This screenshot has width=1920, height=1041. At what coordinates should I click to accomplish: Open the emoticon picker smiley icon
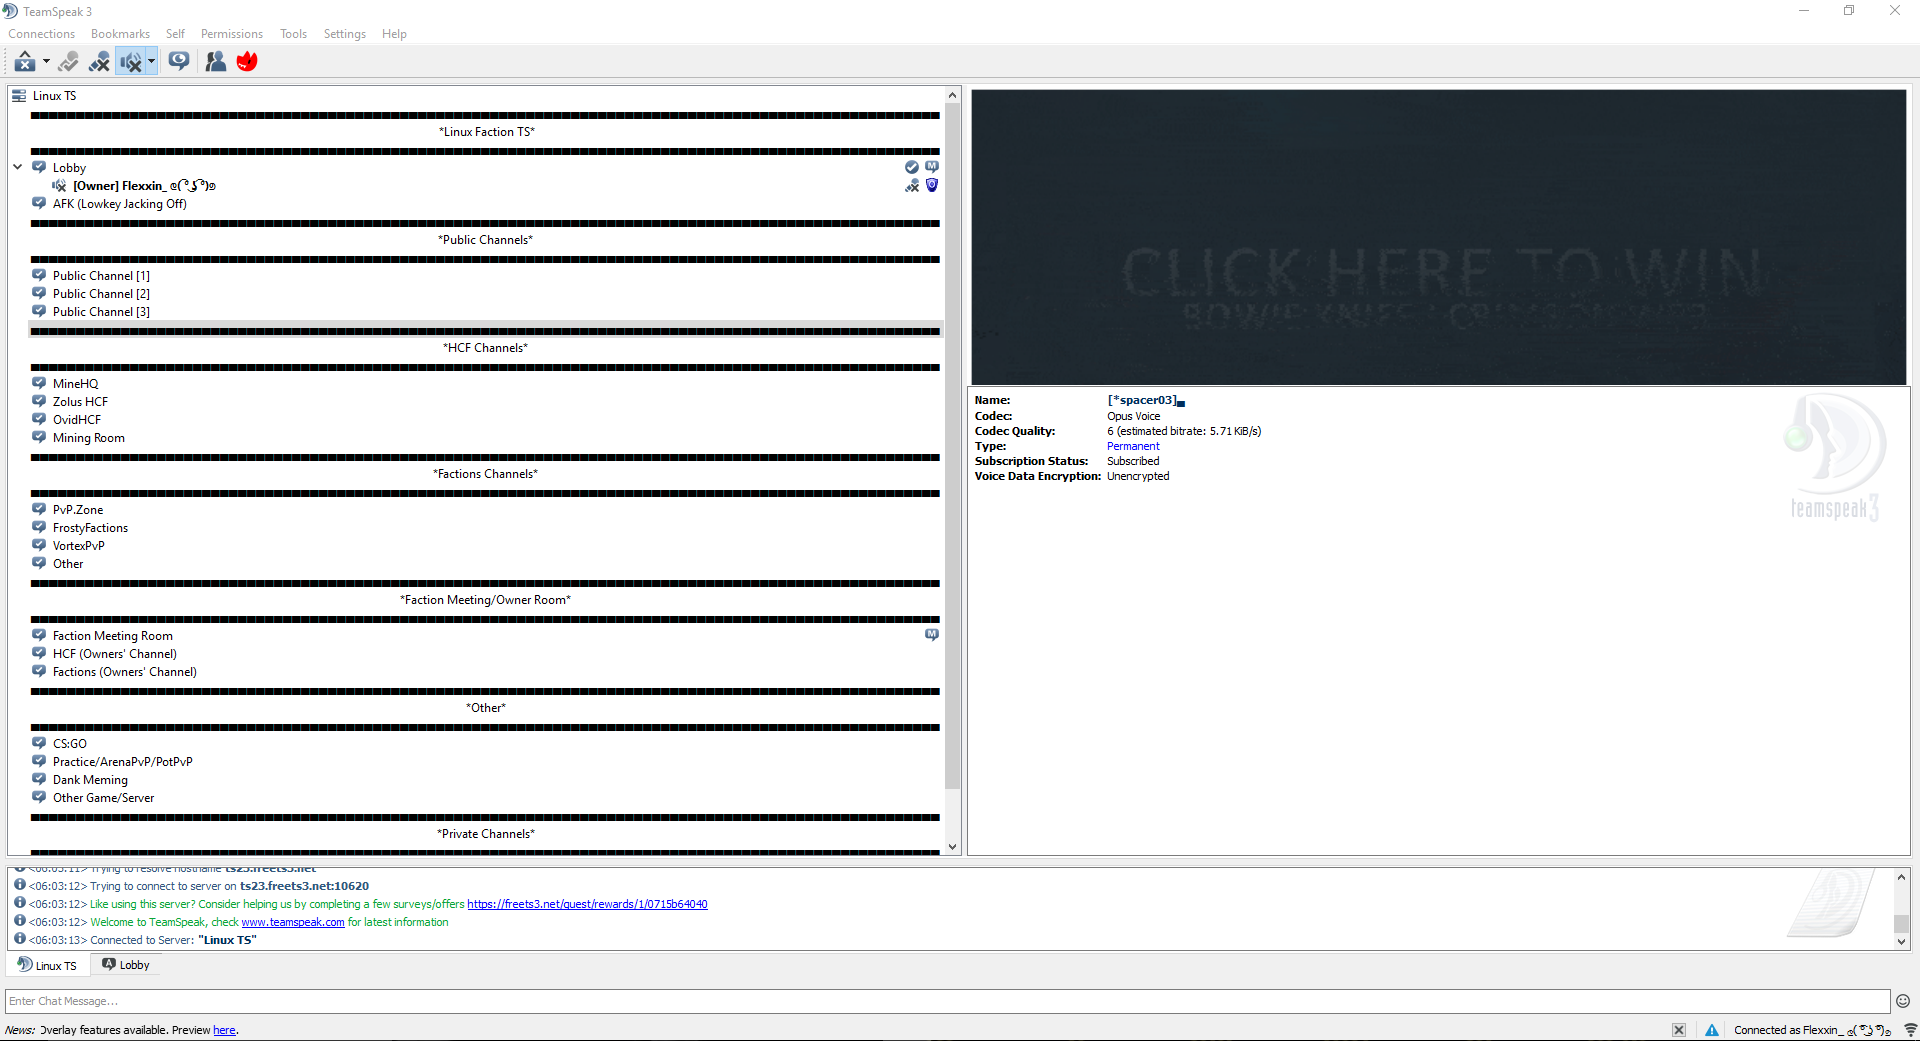(x=1903, y=1001)
